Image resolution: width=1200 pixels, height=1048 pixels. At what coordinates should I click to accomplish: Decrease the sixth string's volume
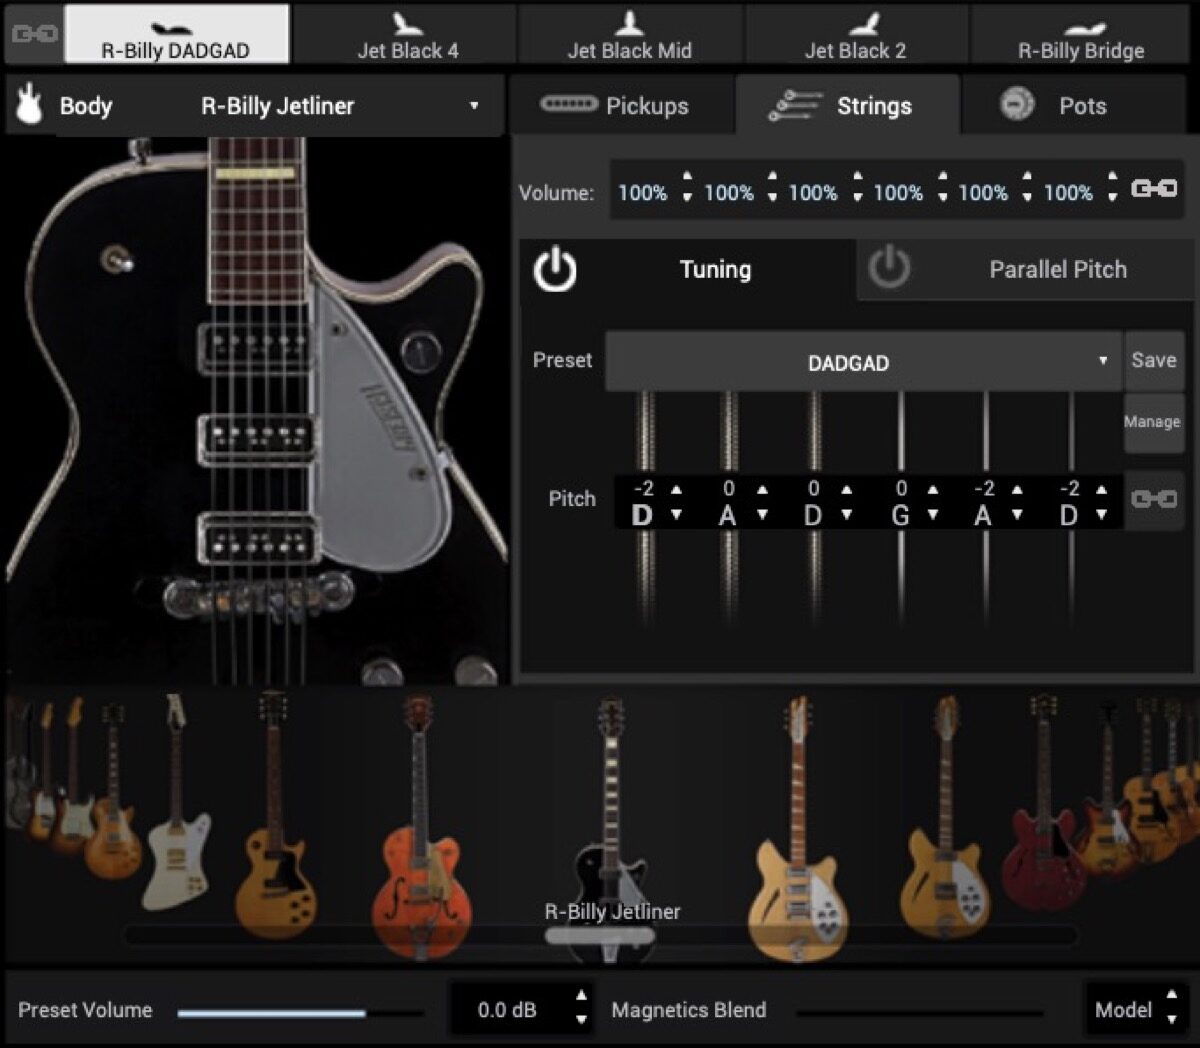[x=1112, y=197]
